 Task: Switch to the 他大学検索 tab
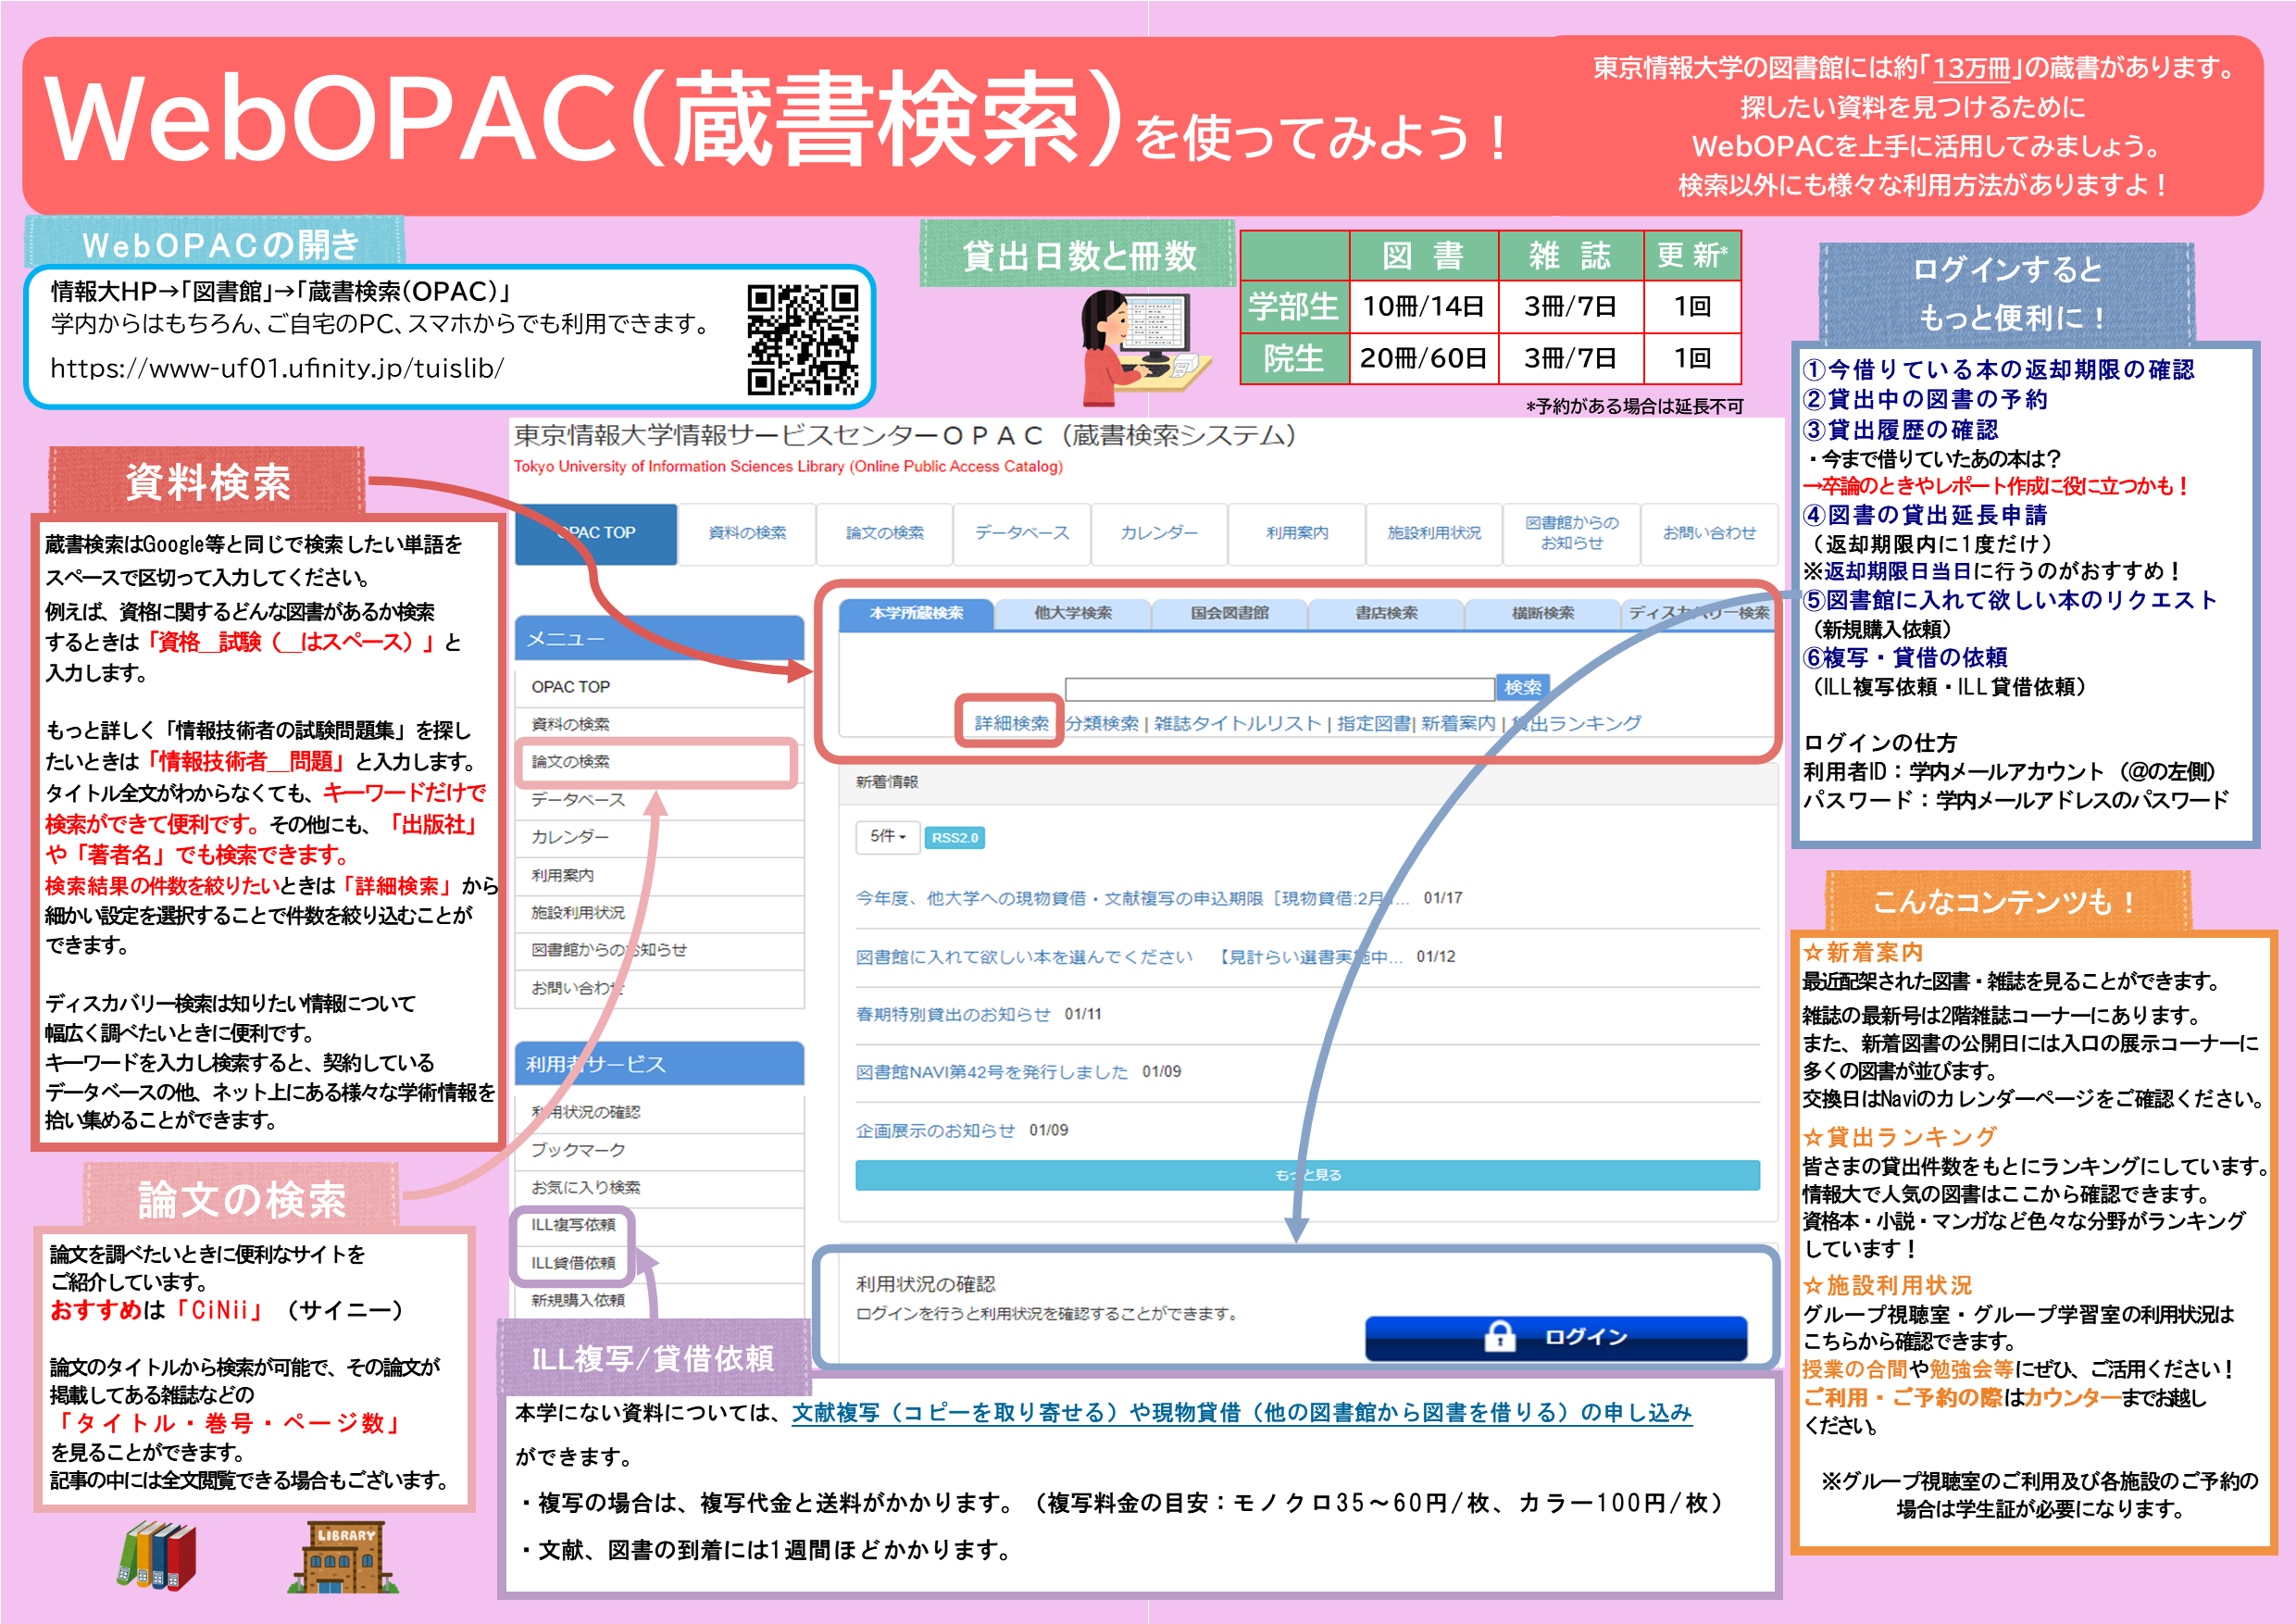[x=1072, y=613]
